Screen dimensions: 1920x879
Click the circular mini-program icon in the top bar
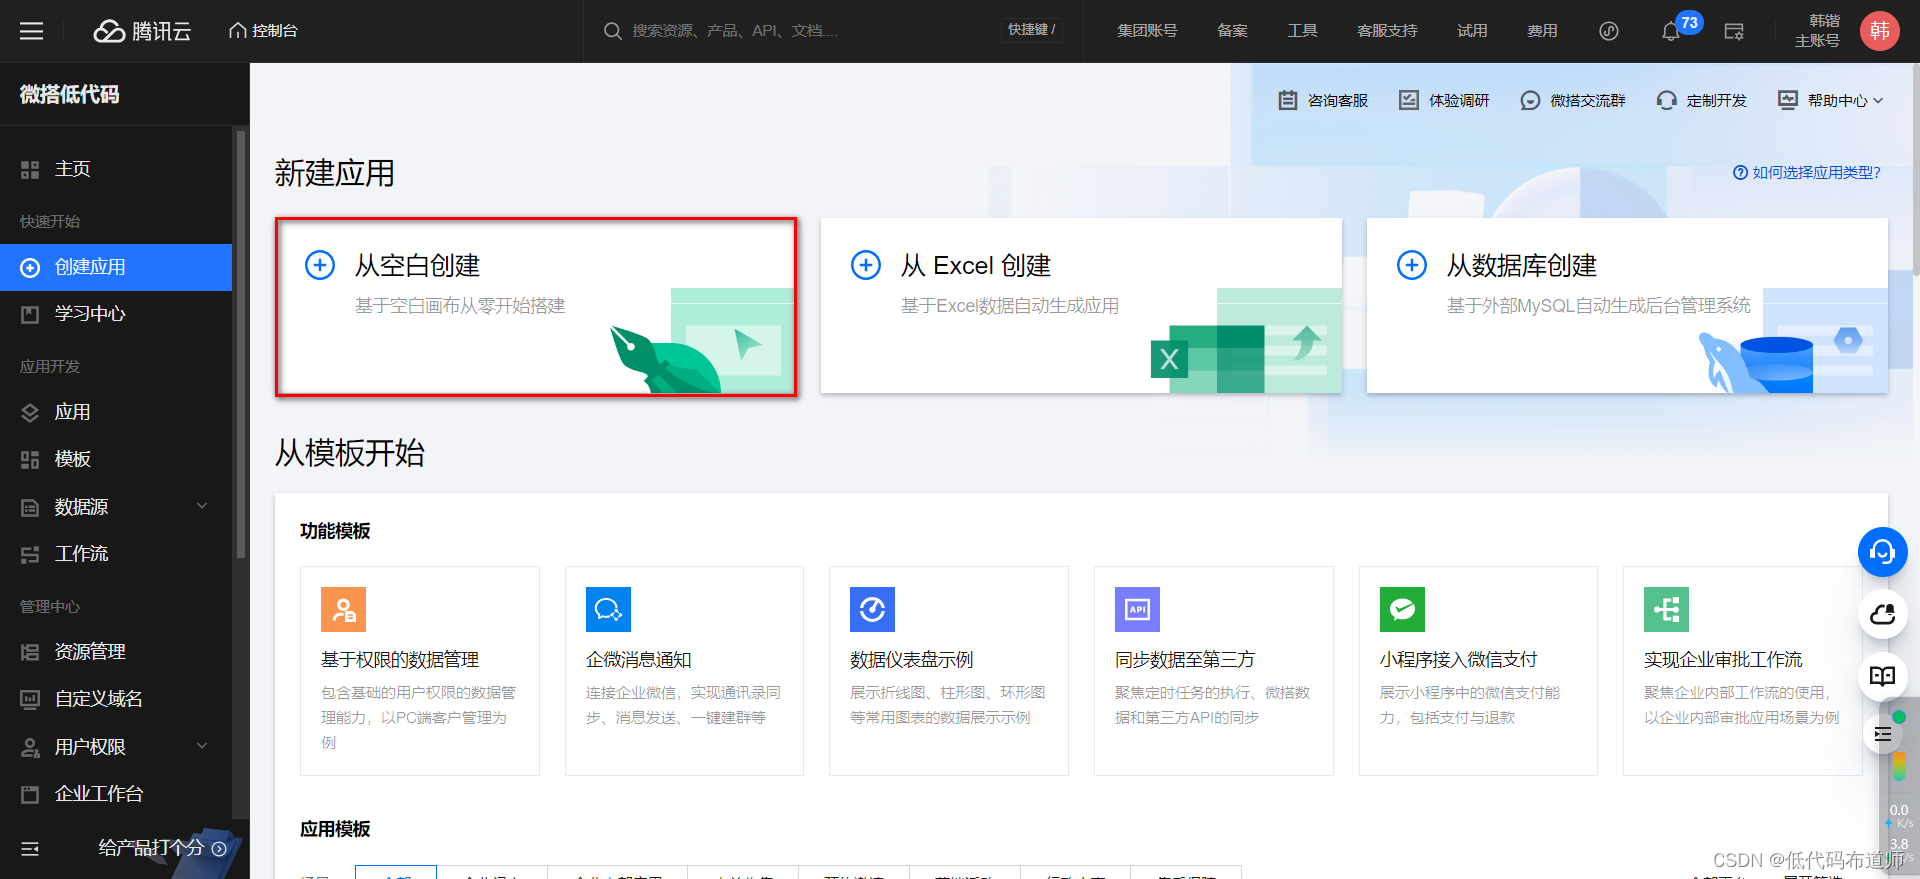[1609, 31]
